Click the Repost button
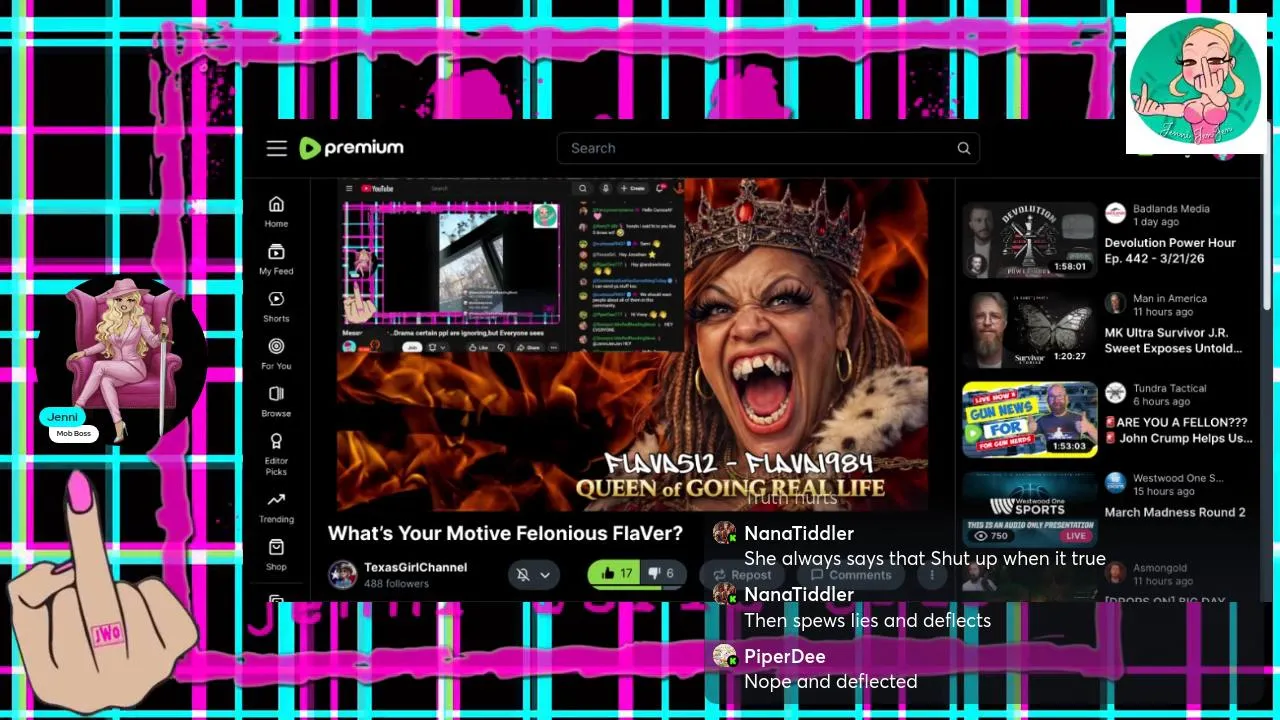 click(742, 575)
